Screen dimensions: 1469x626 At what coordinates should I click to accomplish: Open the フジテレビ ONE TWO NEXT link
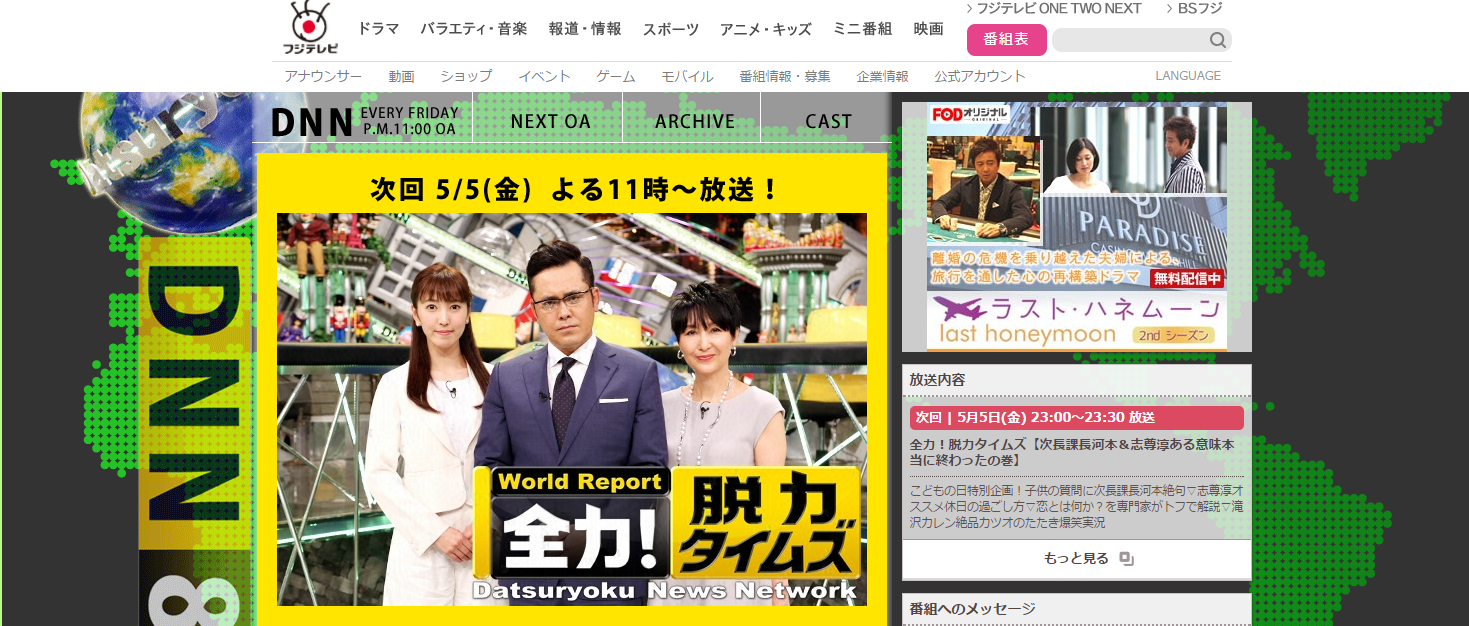[x=1059, y=8]
